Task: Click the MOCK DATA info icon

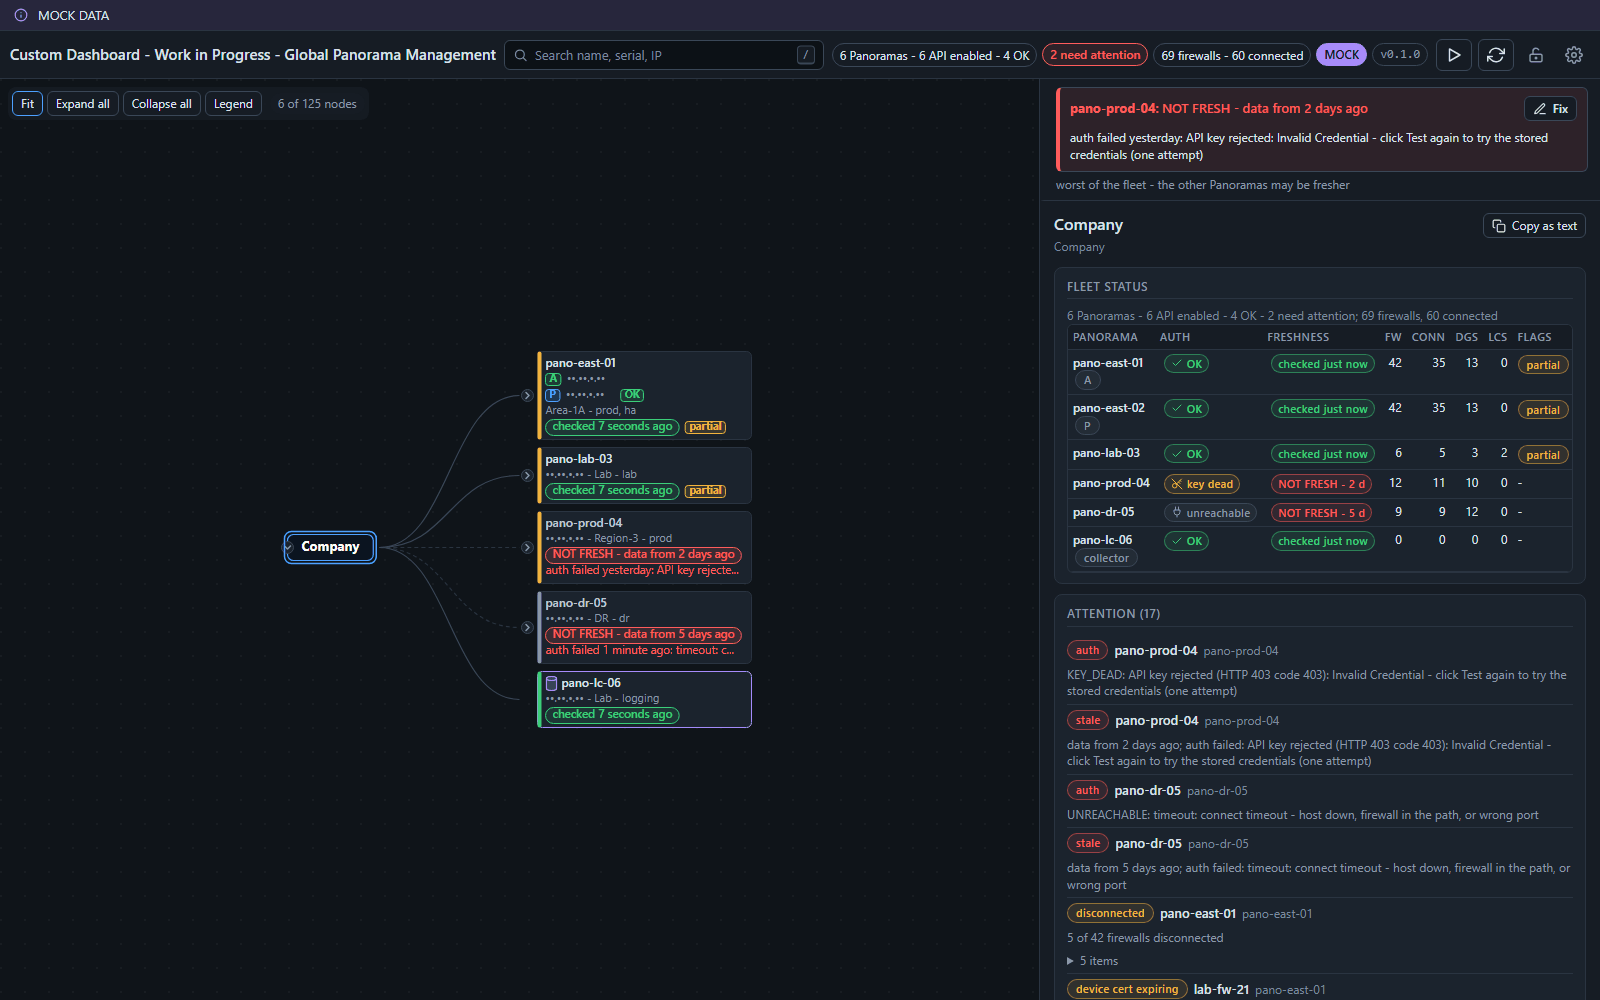Action: (21, 15)
